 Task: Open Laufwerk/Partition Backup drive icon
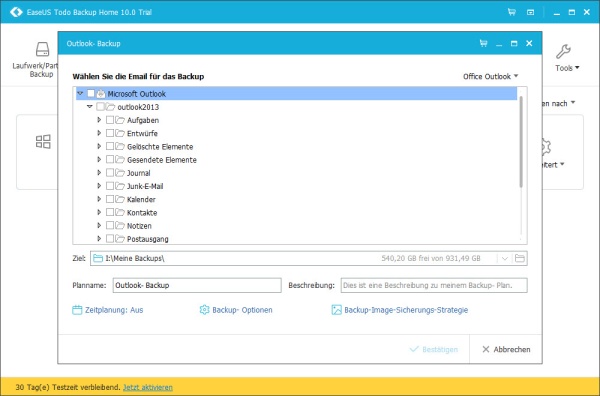(42, 50)
